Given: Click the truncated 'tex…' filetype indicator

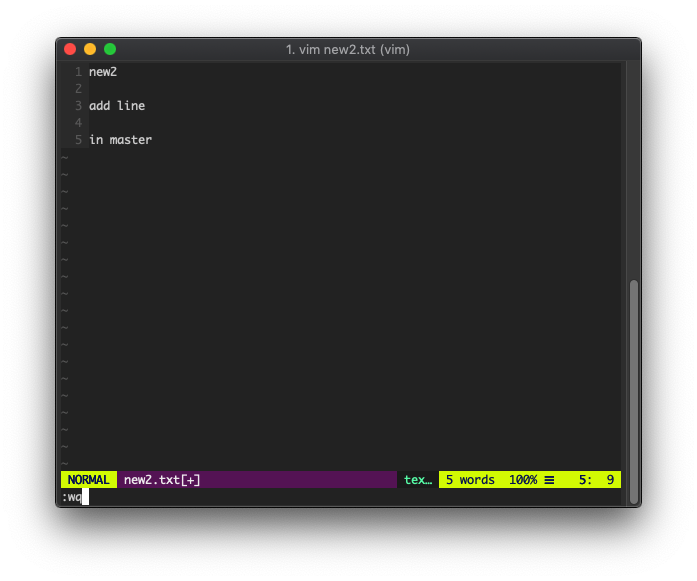Looking at the screenshot, I should pos(418,480).
